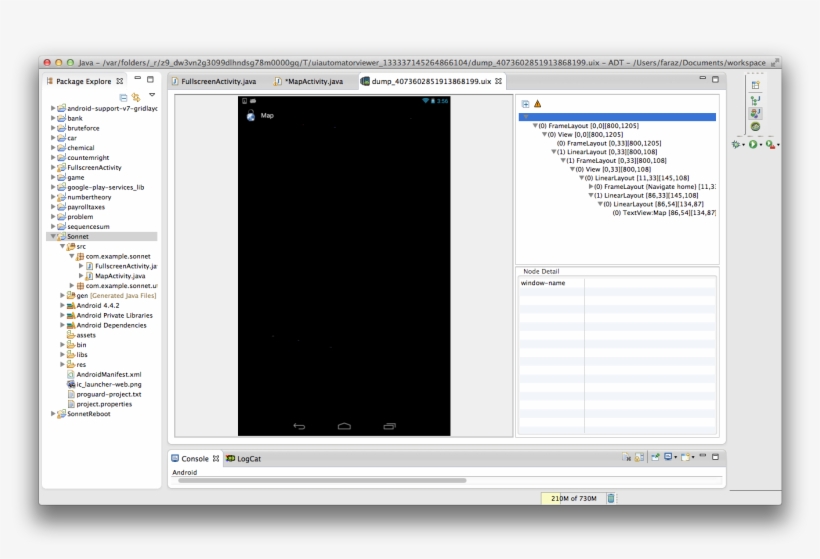Image resolution: width=820 pixels, height=559 pixels.
Task: Click the green Run button in toolbar
Action: click(x=753, y=144)
